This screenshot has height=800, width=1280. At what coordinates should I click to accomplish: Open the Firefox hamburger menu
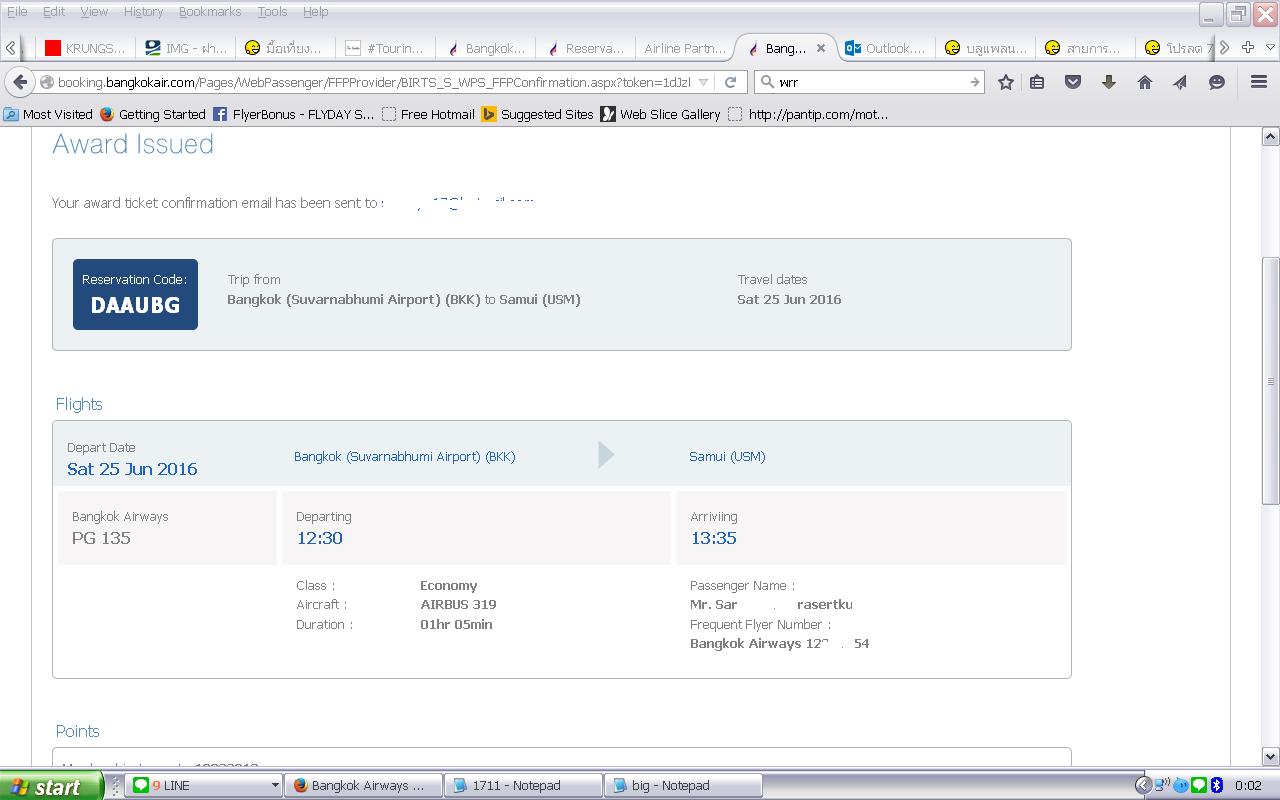click(x=1259, y=82)
